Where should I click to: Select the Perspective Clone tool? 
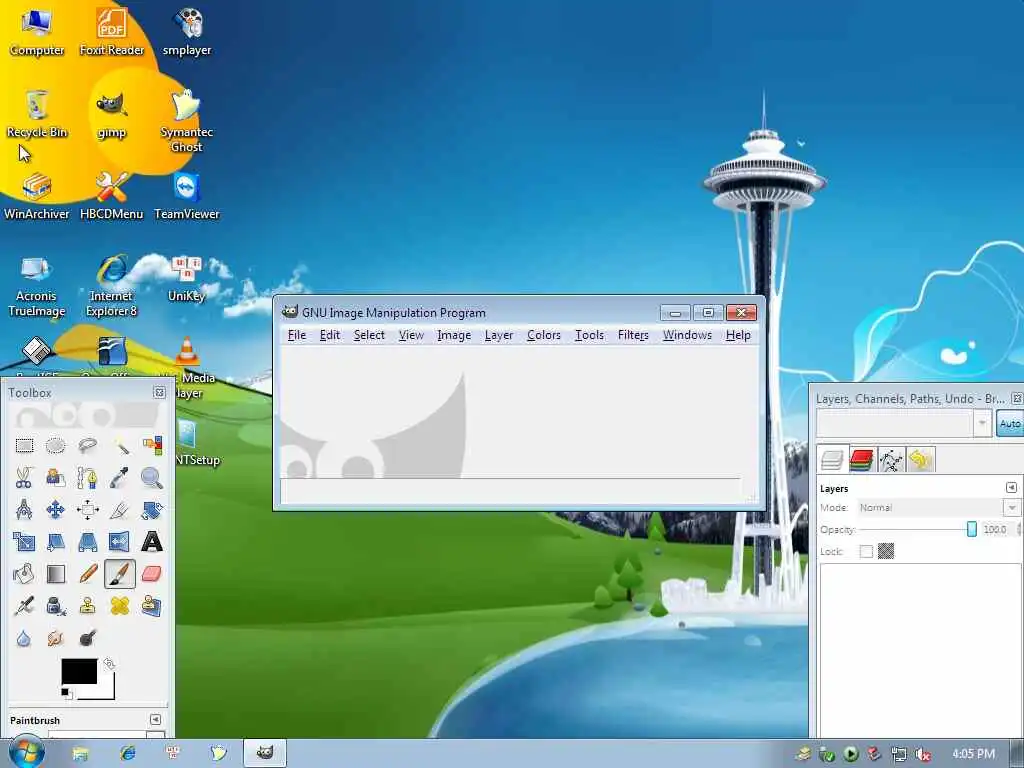click(152, 606)
